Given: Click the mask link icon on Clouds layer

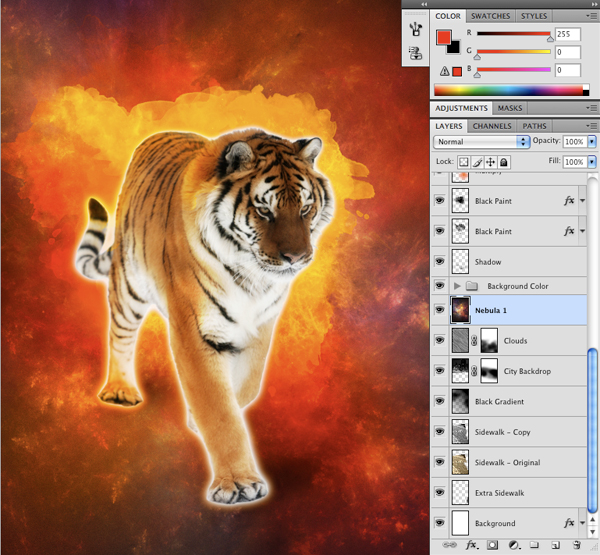Looking at the screenshot, I should 474,340.
